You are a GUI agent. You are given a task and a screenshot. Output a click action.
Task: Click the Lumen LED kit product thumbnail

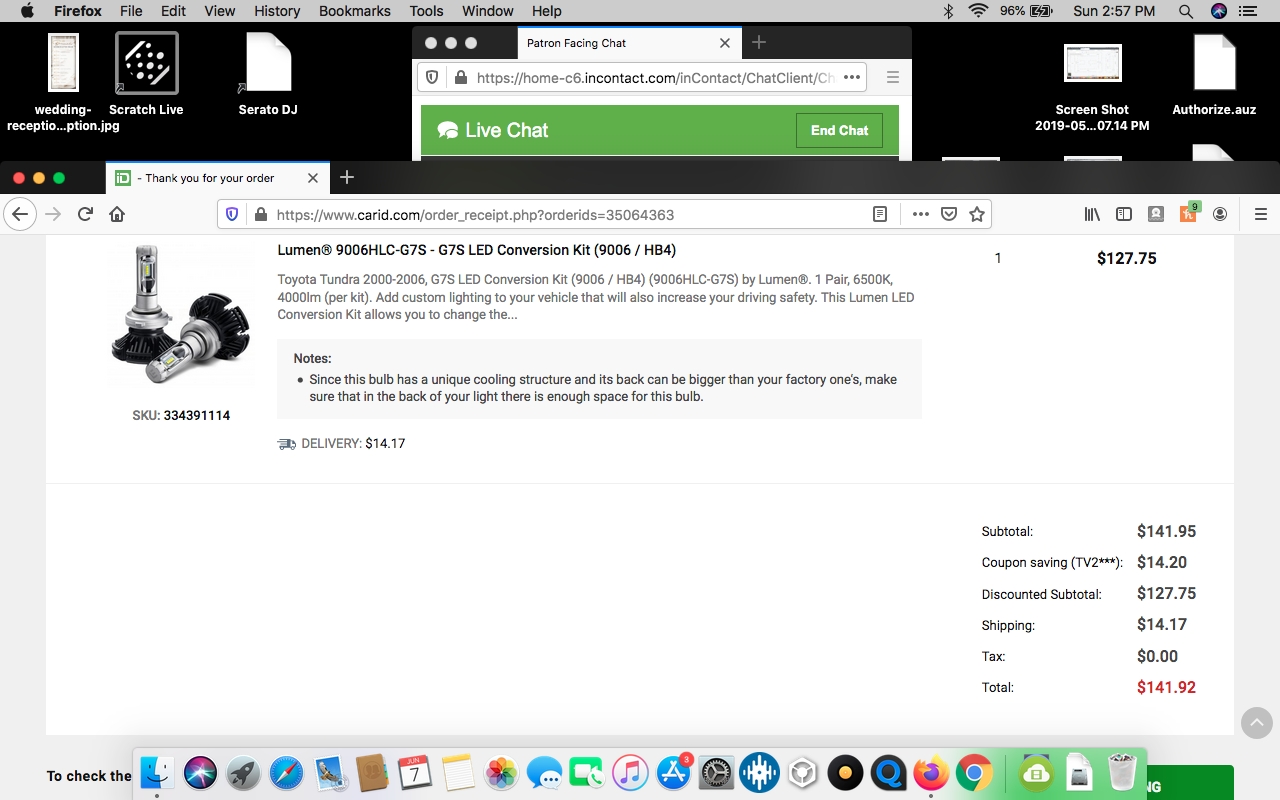pos(180,314)
